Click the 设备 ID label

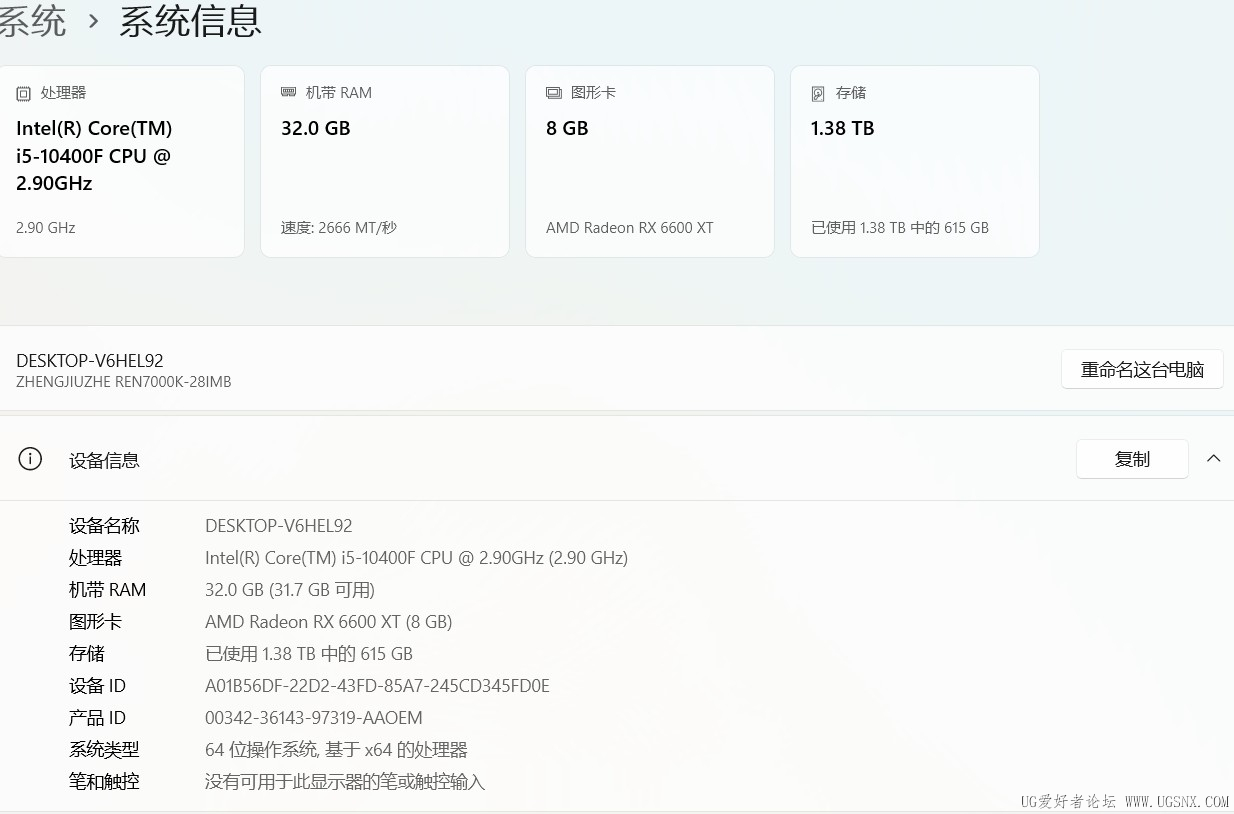click(97, 686)
